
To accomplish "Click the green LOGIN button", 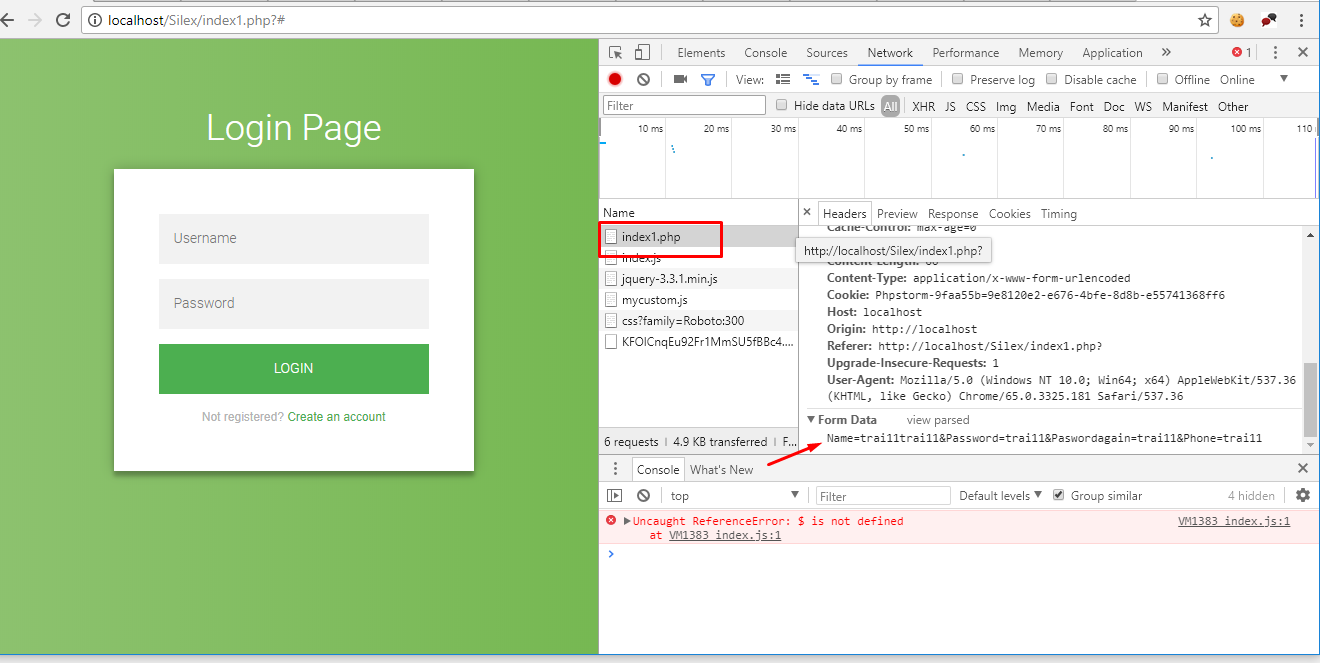I will point(293,369).
